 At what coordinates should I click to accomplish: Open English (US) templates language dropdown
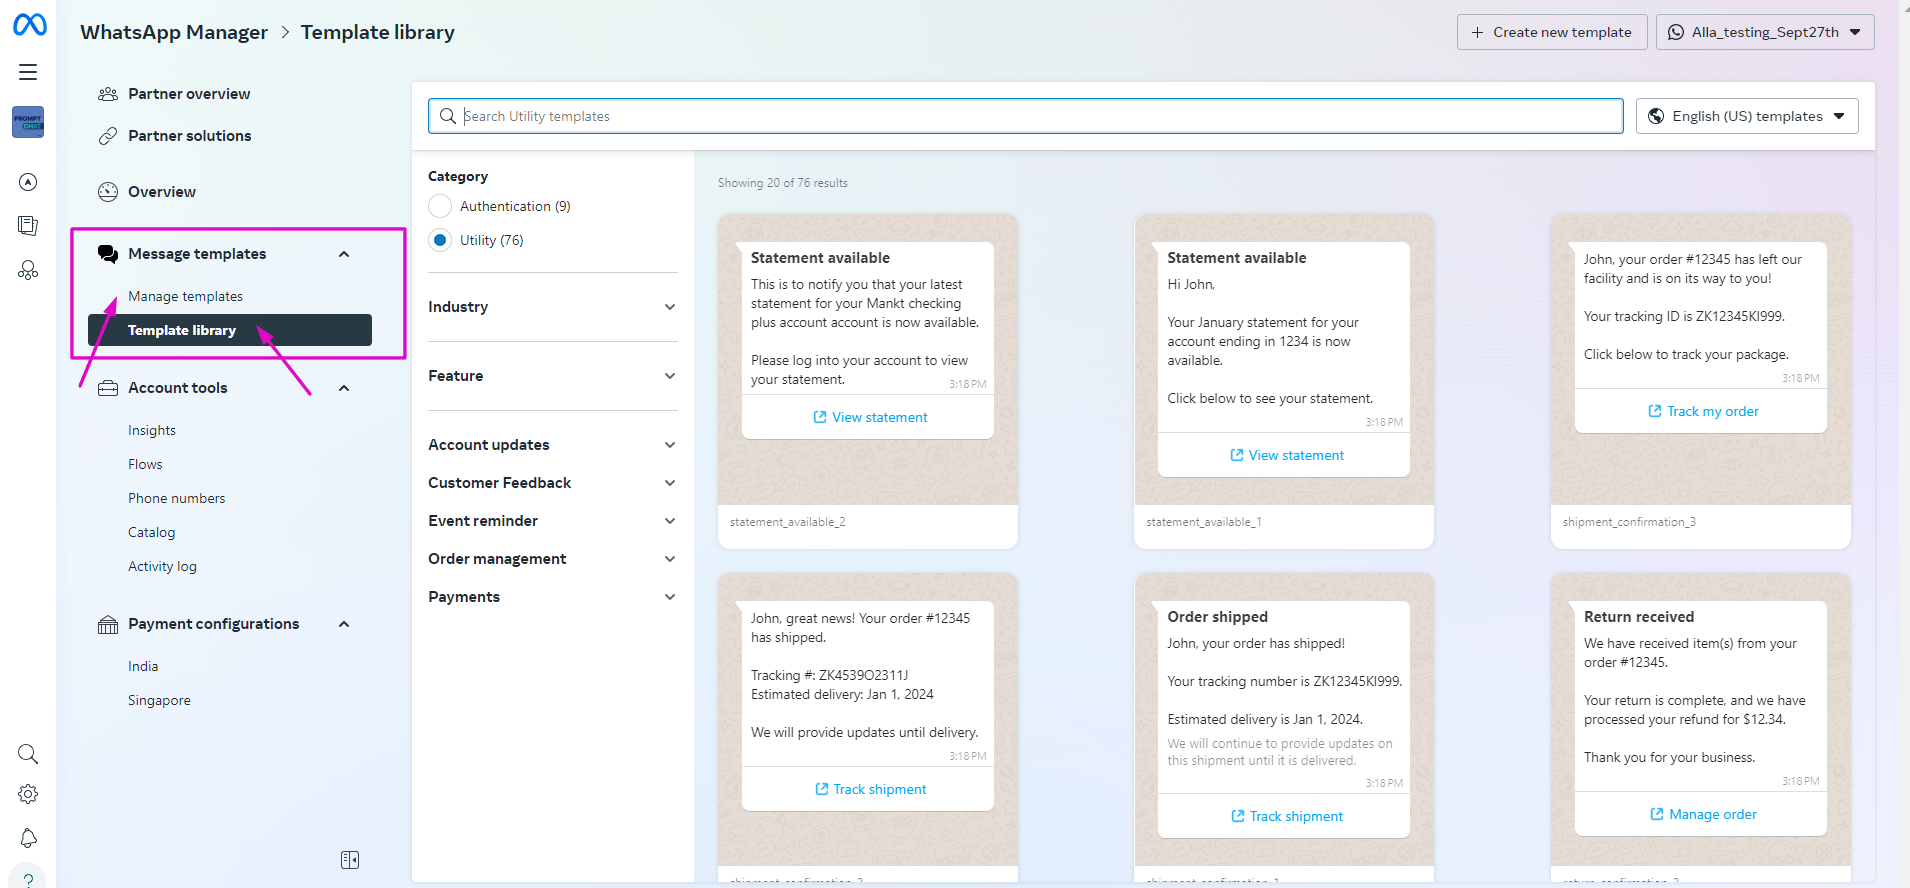pos(1746,116)
